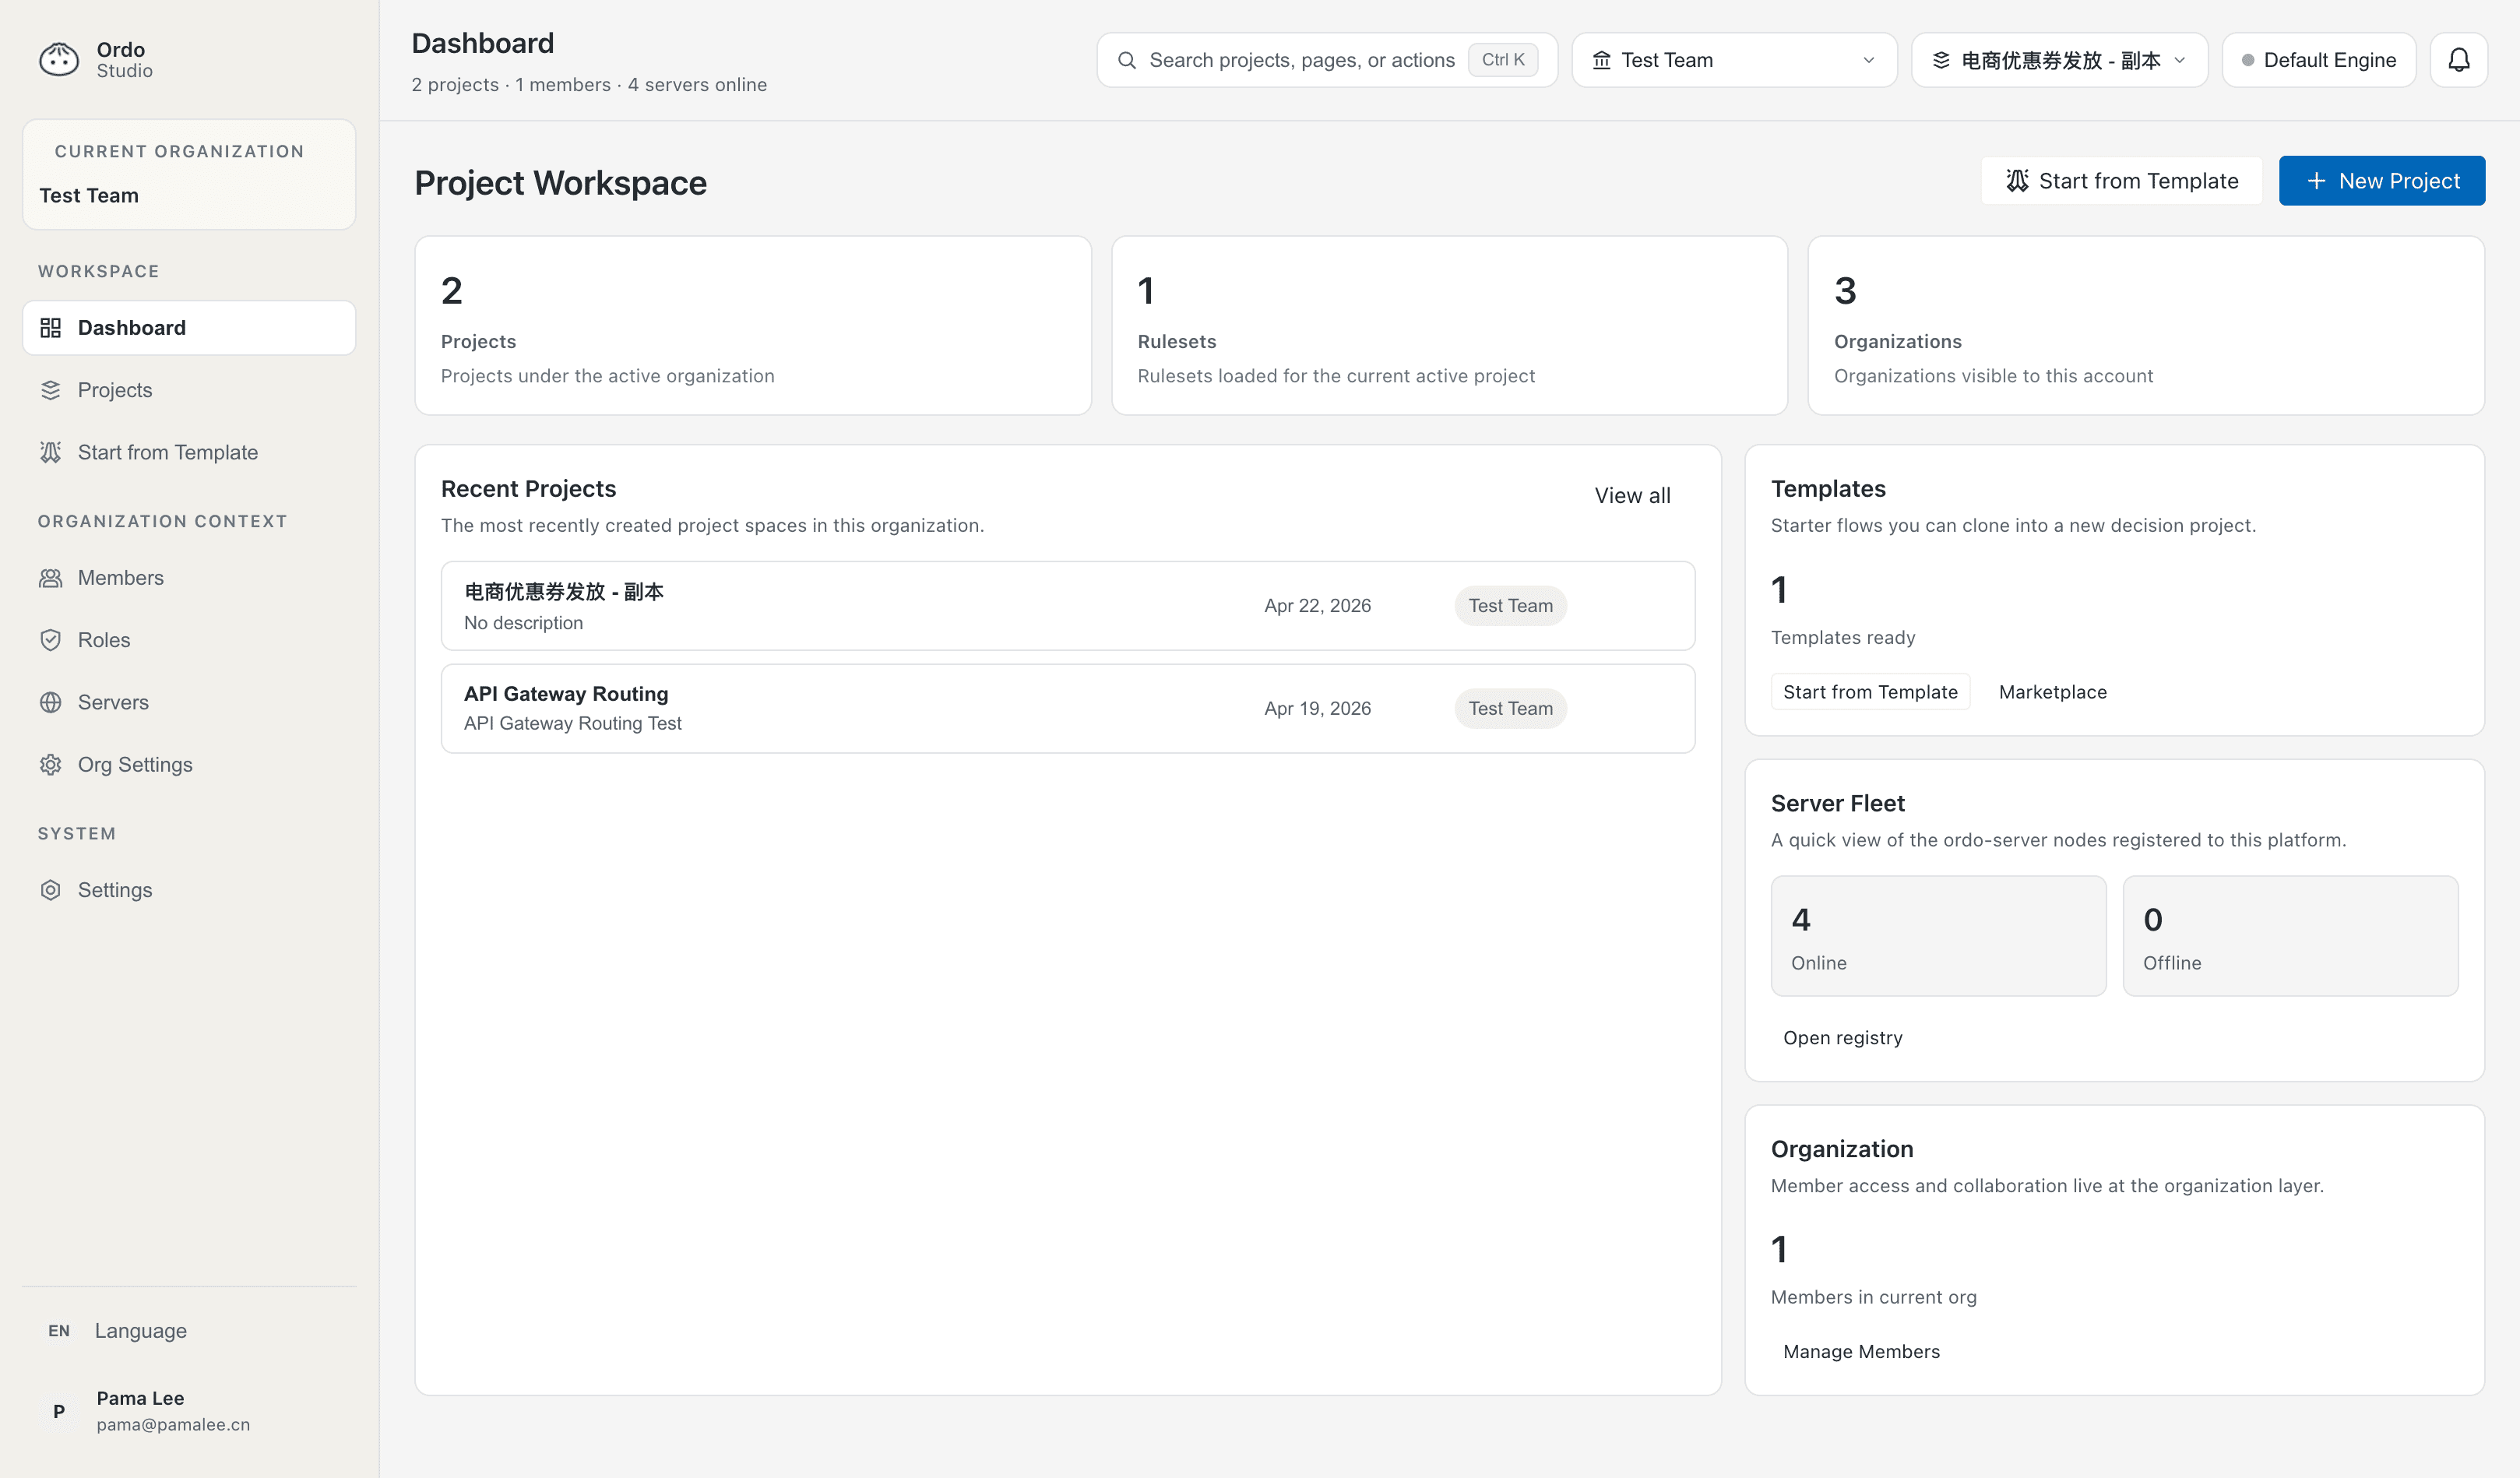2520x1478 pixels.
Task: Navigate to Members page
Action: click(189, 578)
